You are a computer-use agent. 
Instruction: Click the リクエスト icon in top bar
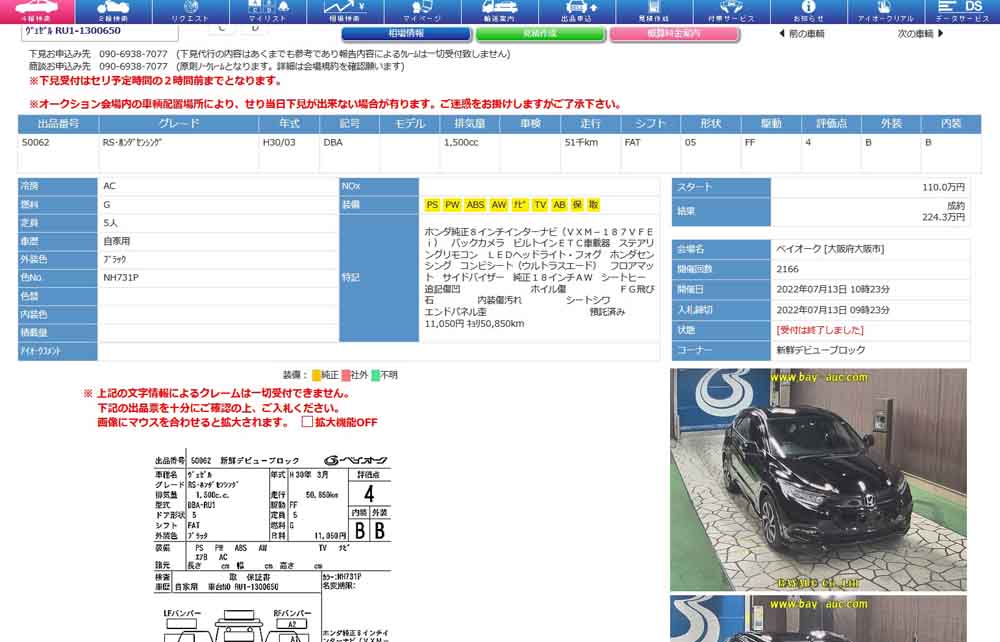(x=190, y=12)
